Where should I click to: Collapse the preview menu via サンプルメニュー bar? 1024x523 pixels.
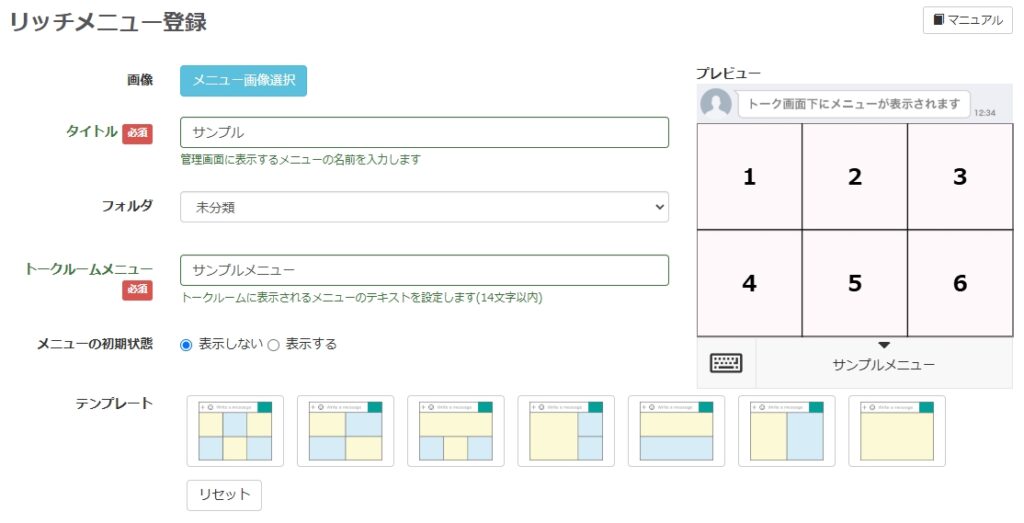pyautogui.click(x=883, y=364)
